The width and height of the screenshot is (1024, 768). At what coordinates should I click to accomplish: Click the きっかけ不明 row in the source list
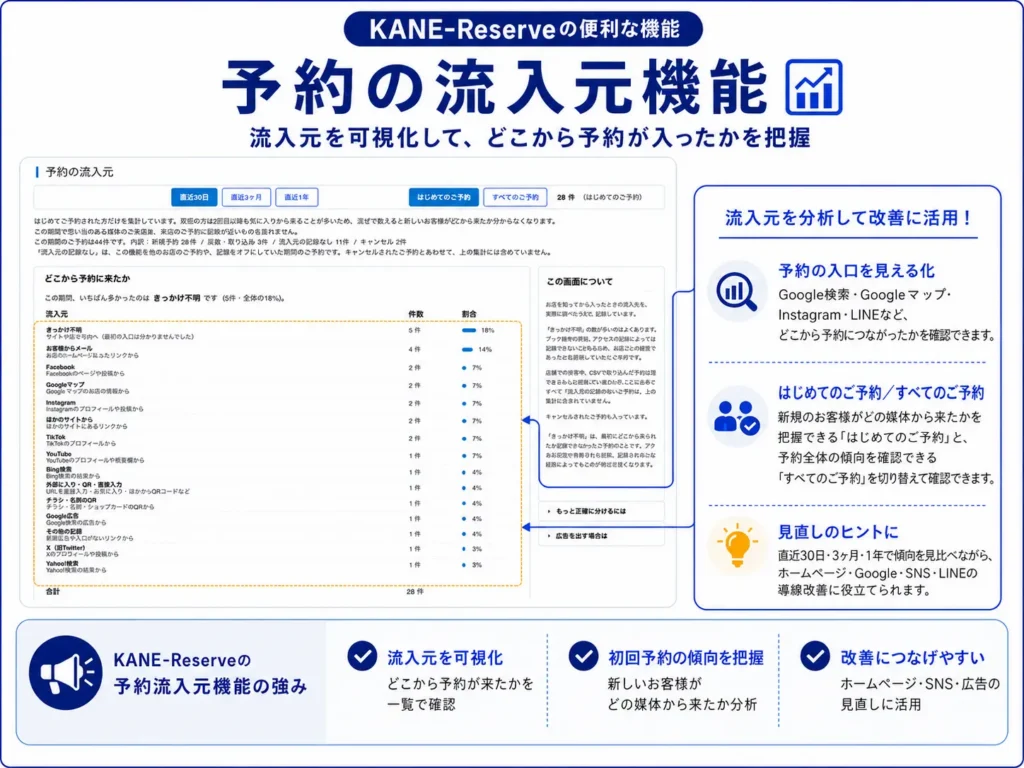277,333
